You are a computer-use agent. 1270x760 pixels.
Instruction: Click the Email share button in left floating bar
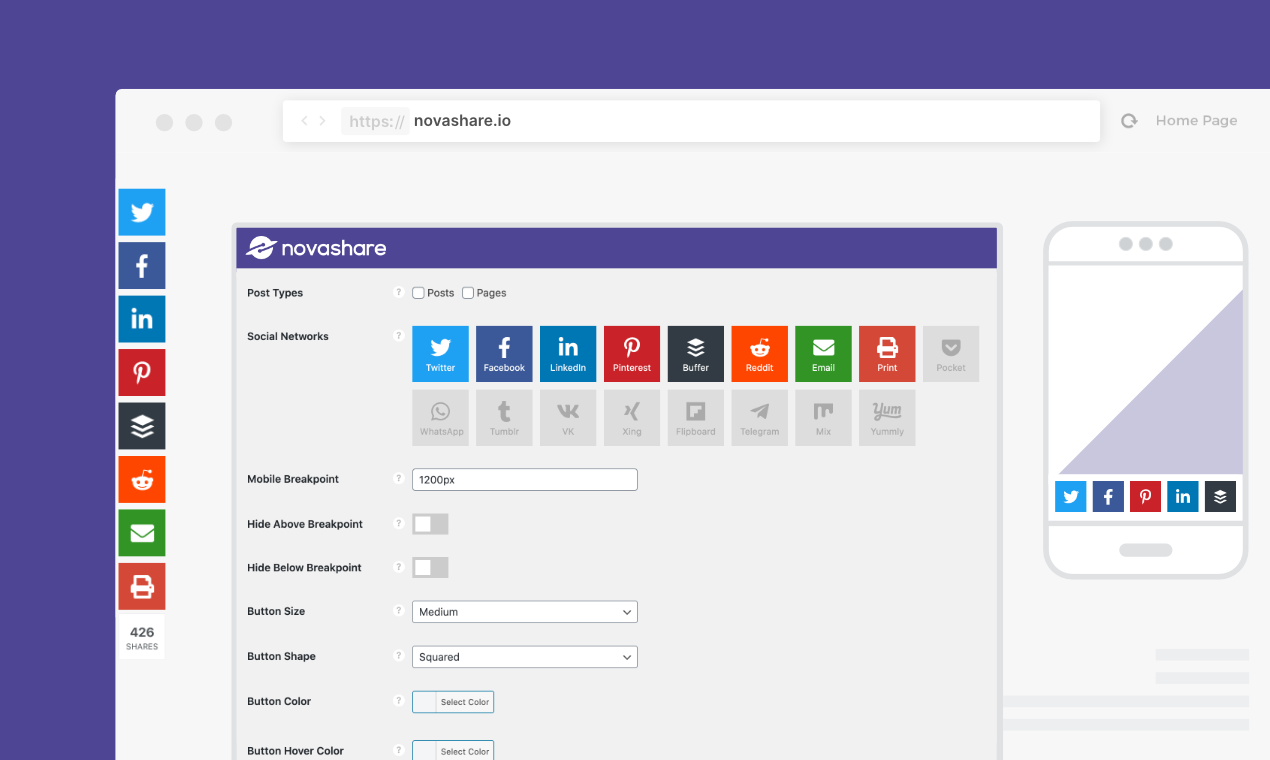[142, 533]
